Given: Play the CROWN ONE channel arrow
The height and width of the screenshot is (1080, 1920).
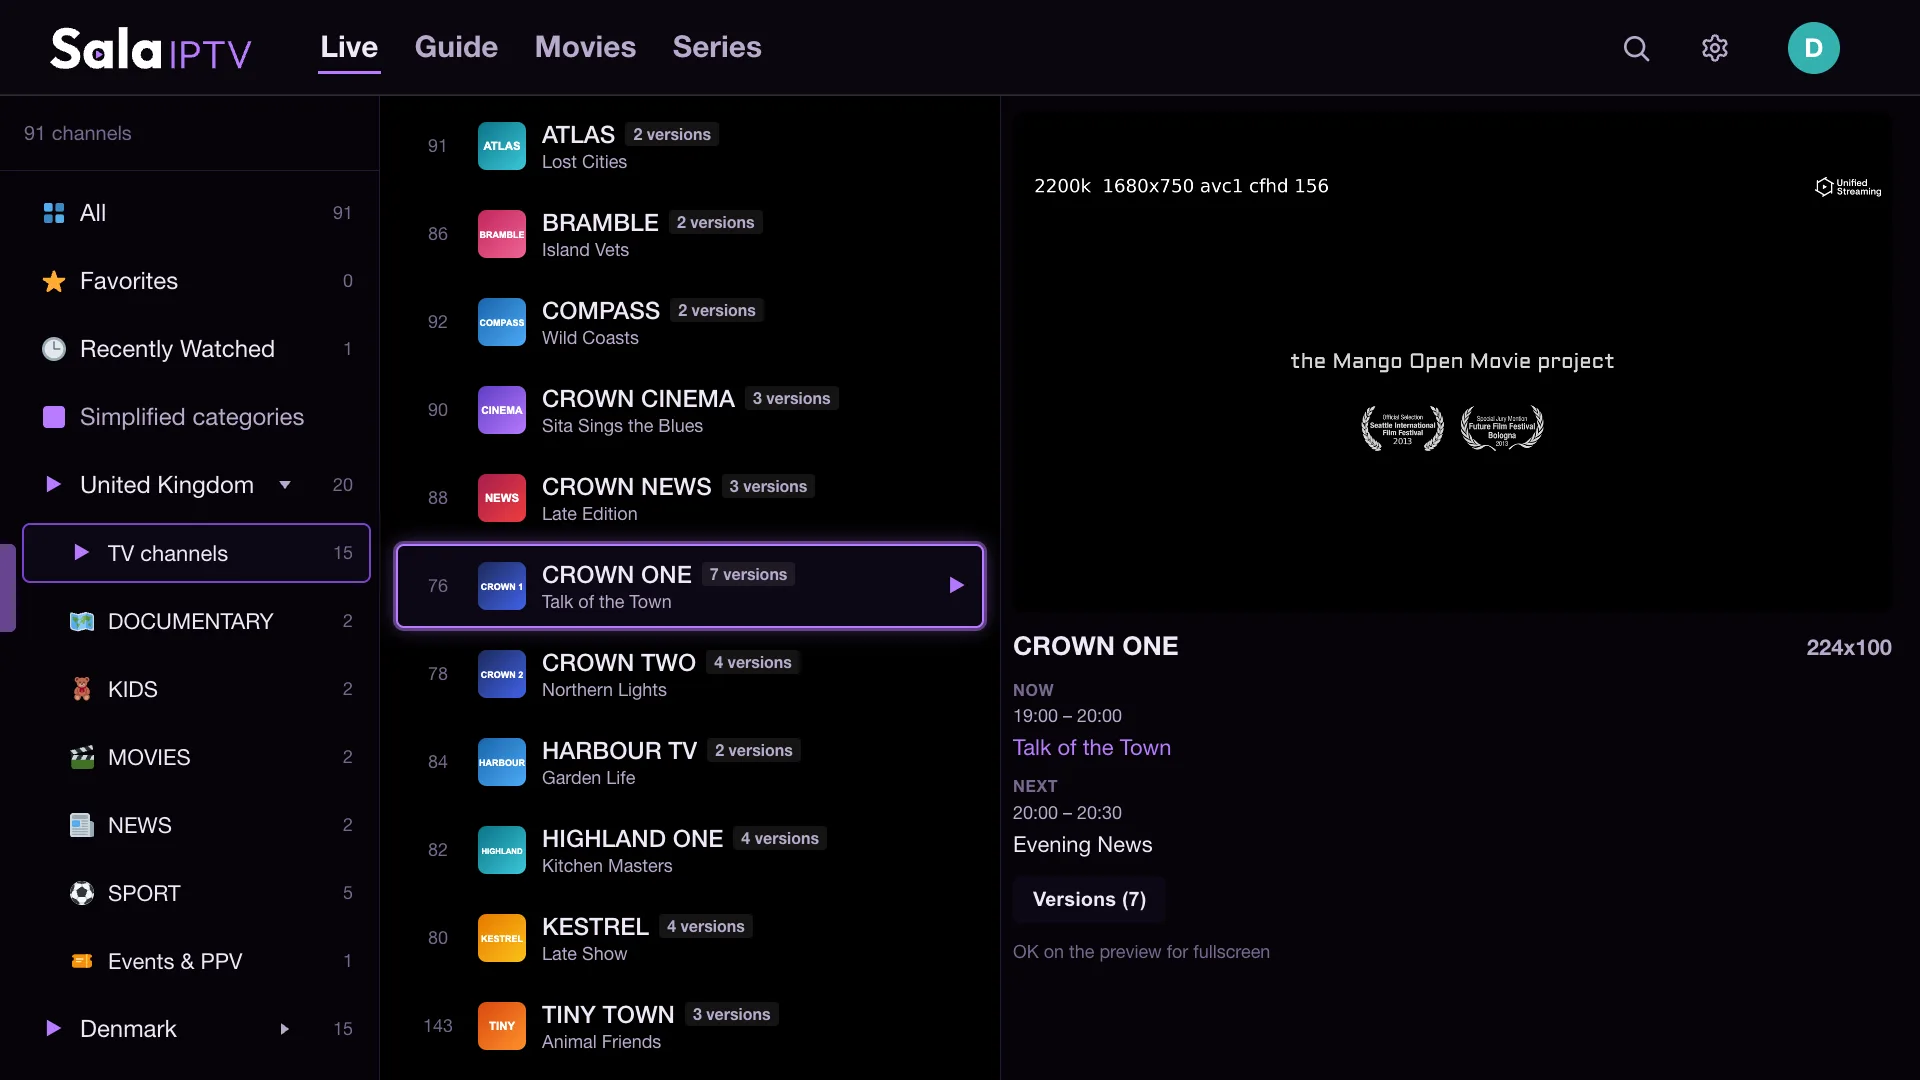Looking at the screenshot, I should pos(956,585).
